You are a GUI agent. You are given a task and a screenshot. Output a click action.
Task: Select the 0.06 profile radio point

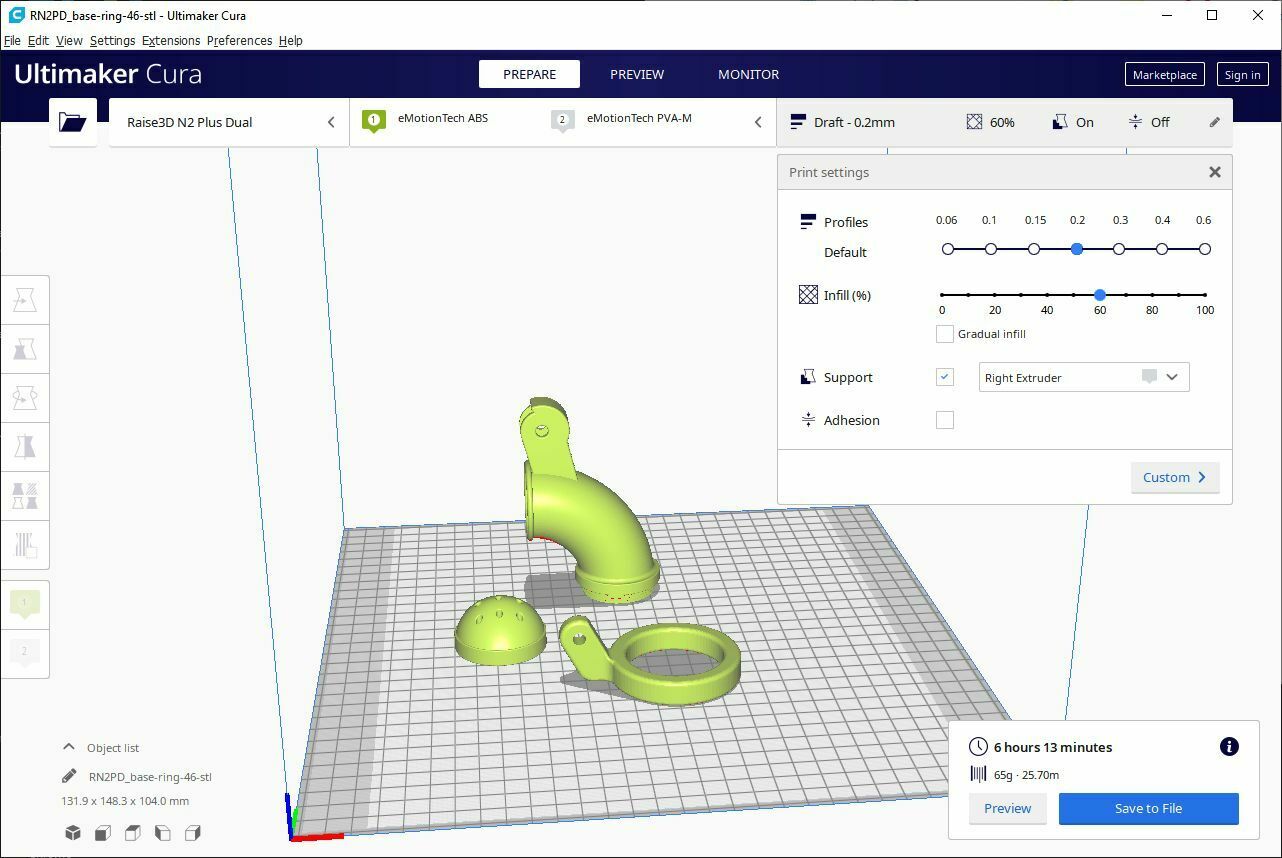coord(948,249)
